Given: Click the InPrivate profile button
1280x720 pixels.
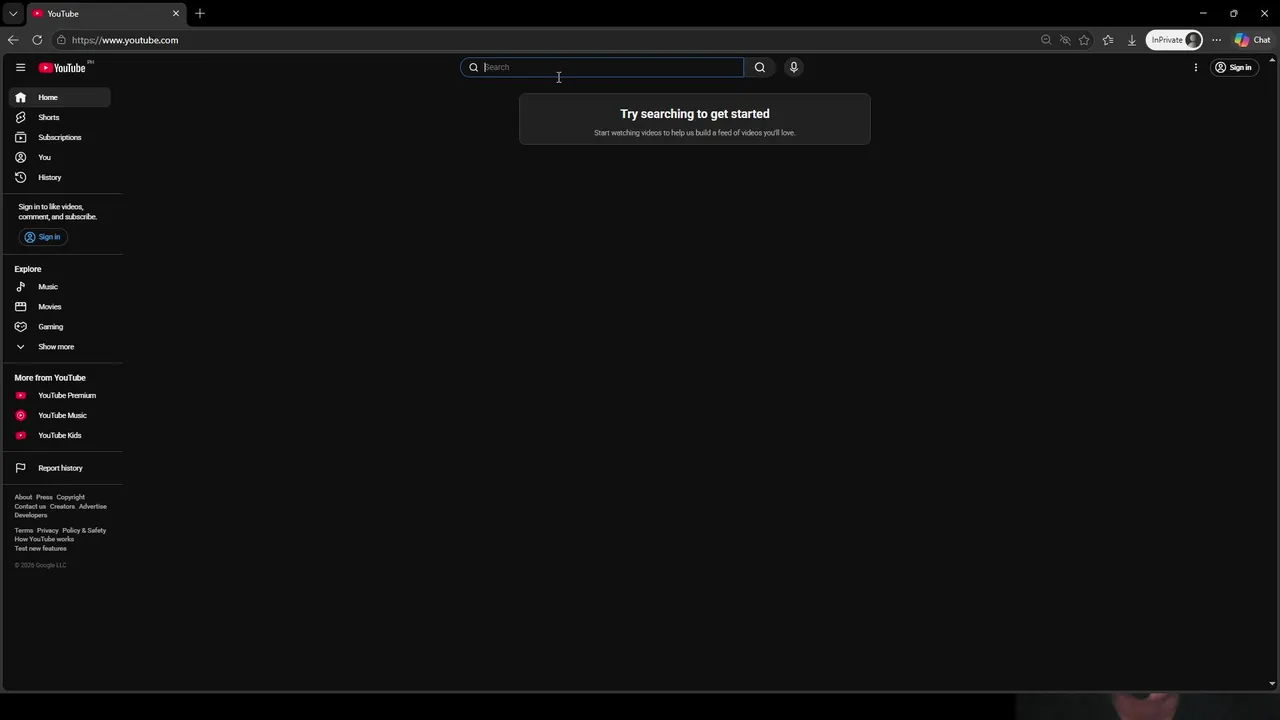Looking at the screenshot, I should [1174, 40].
